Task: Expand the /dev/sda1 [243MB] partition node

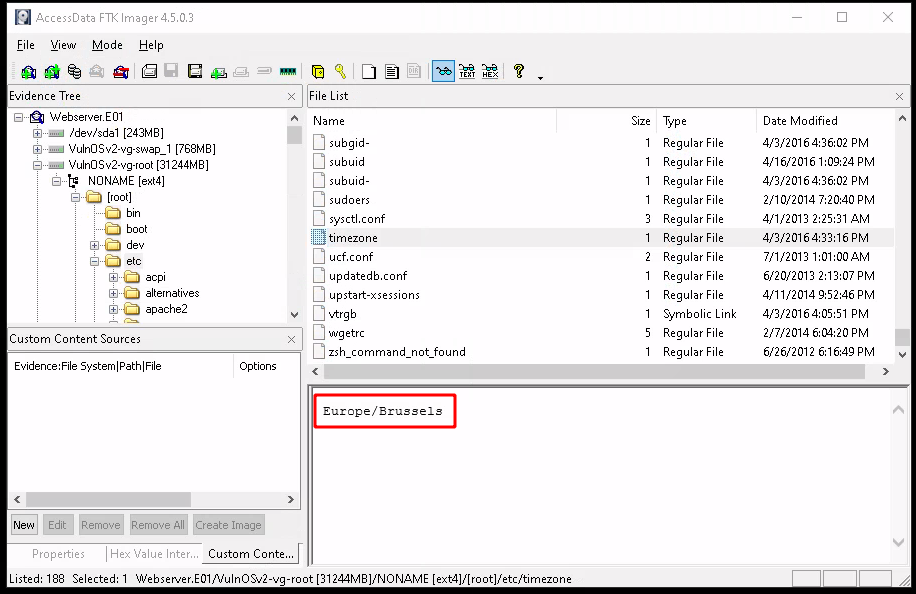Action: point(37,133)
